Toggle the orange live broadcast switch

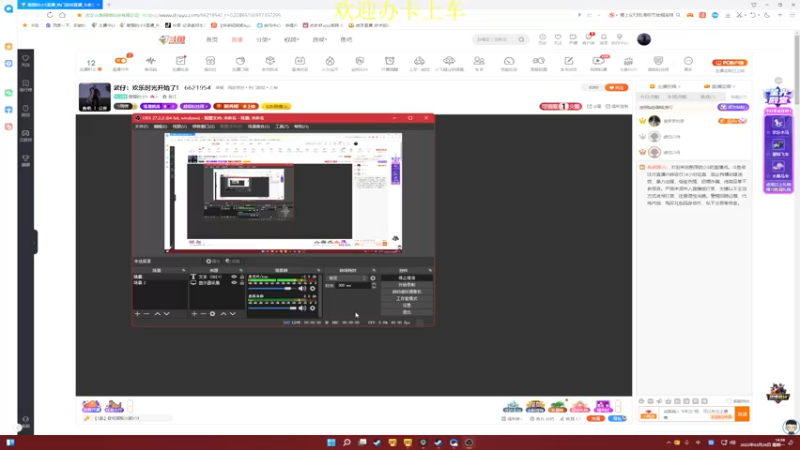click(x=121, y=61)
